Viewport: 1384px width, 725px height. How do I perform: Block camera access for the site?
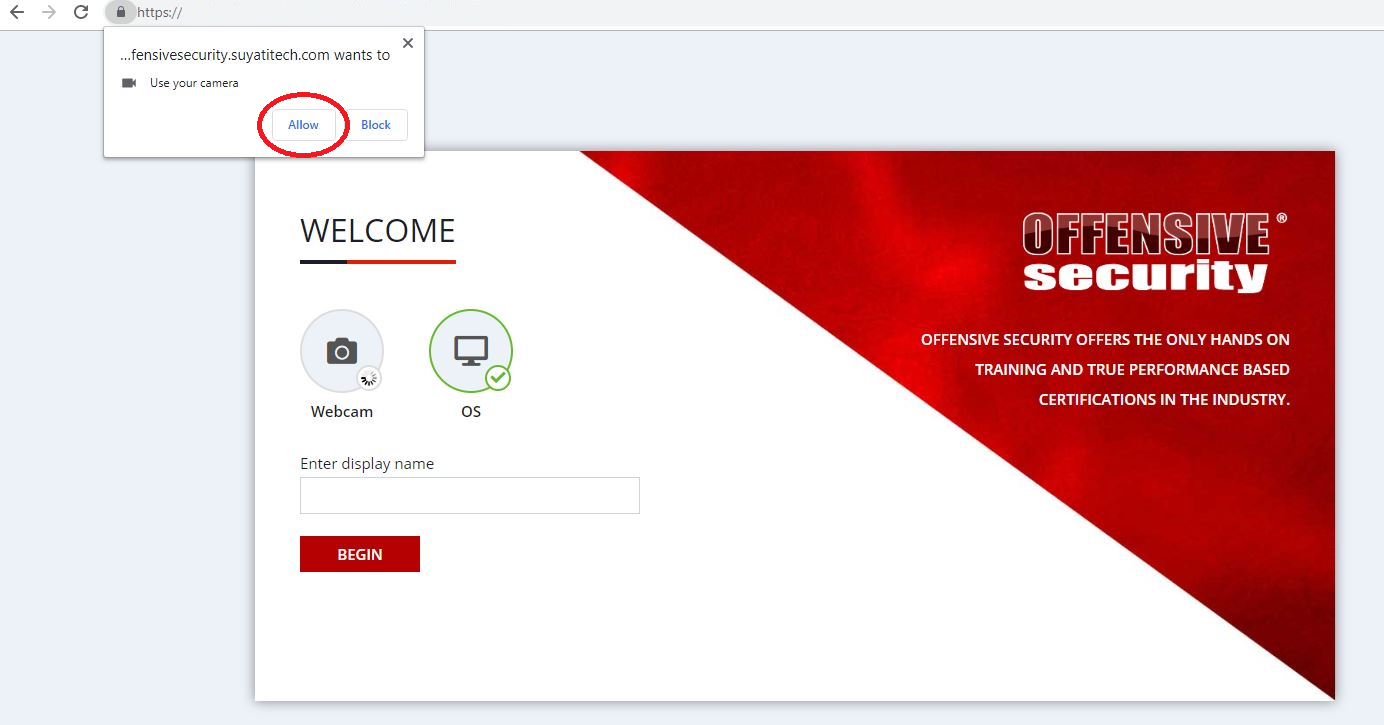click(376, 124)
